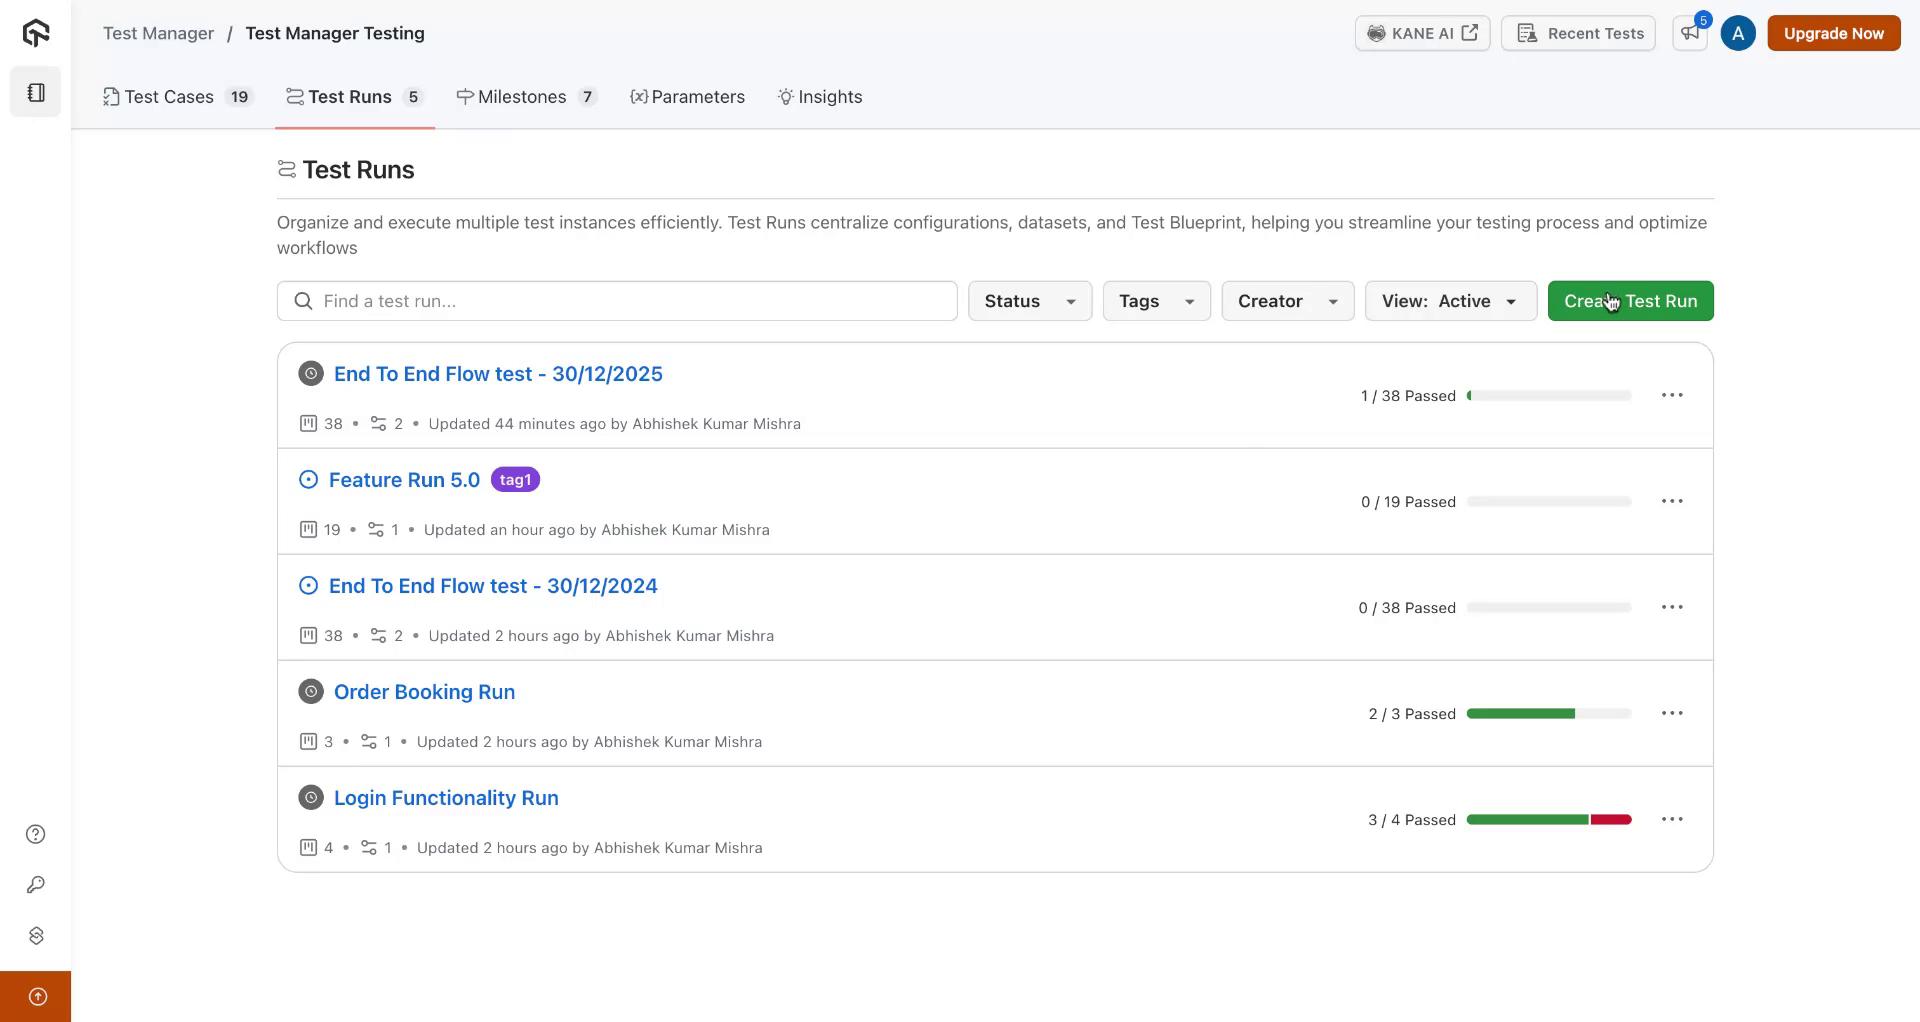Viewport: 1920px width, 1022px height.
Task: Expand the Tags filter dropdown
Action: [1156, 301]
